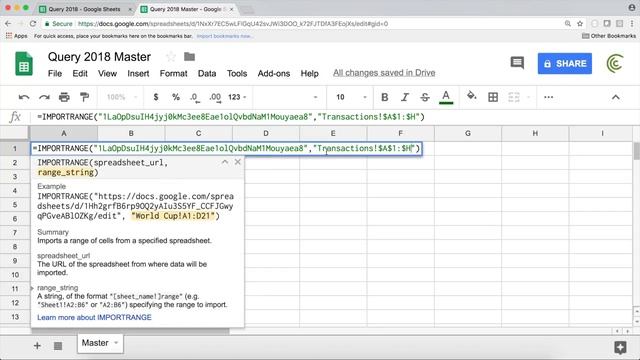Screen dimensions: 640x360
Task: Click Import bookmarks now link
Action: pyautogui.click(x=224, y=36)
